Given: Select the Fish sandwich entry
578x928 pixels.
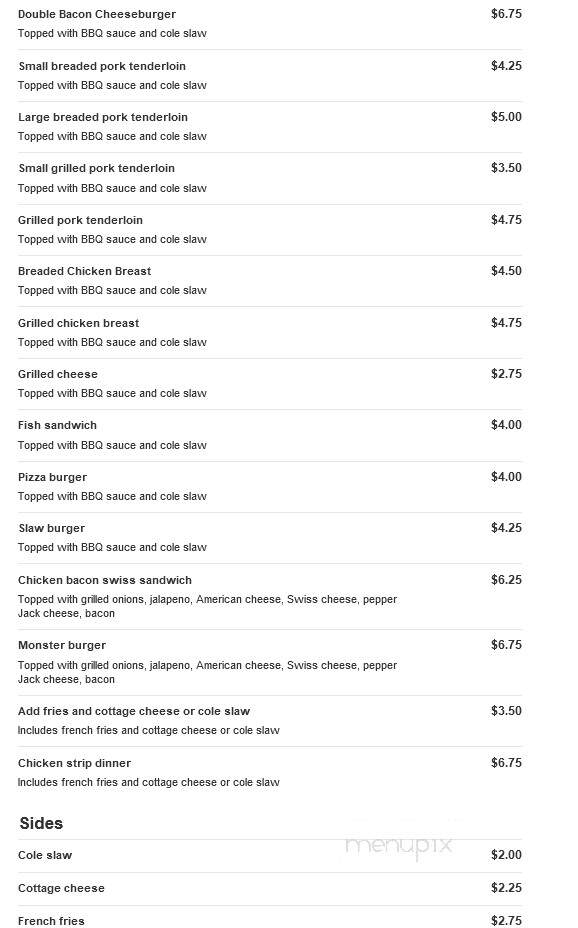Looking at the screenshot, I should [x=57, y=425].
